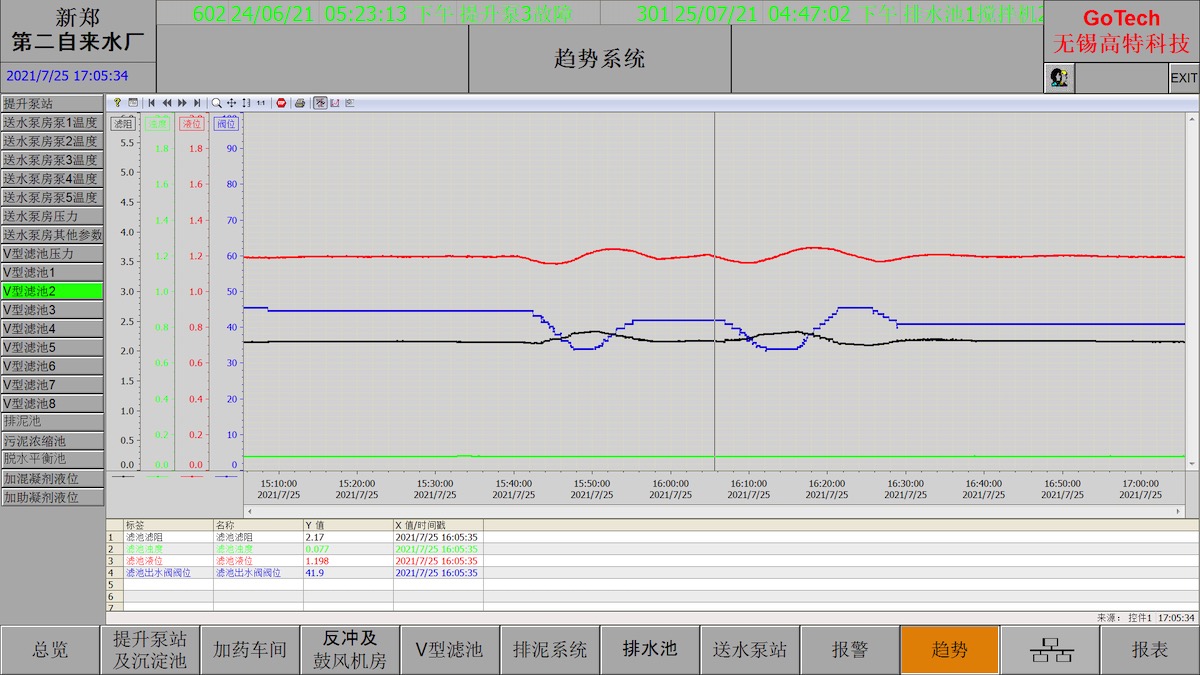Screen dimensions: 1200x675
Task: Click the EXIT button
Action: click(x=1184, y=78)
